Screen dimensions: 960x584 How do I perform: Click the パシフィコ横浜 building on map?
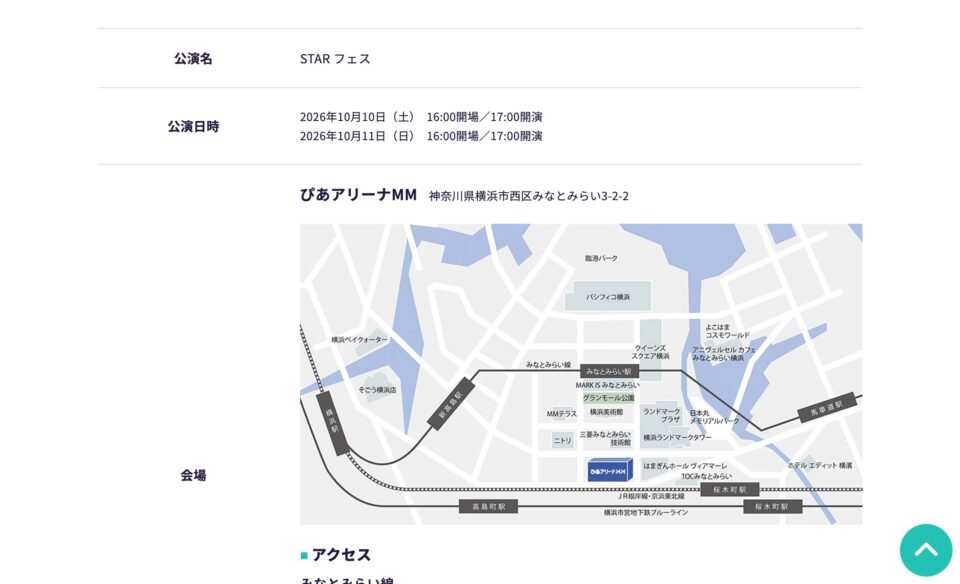coord(607,296)
